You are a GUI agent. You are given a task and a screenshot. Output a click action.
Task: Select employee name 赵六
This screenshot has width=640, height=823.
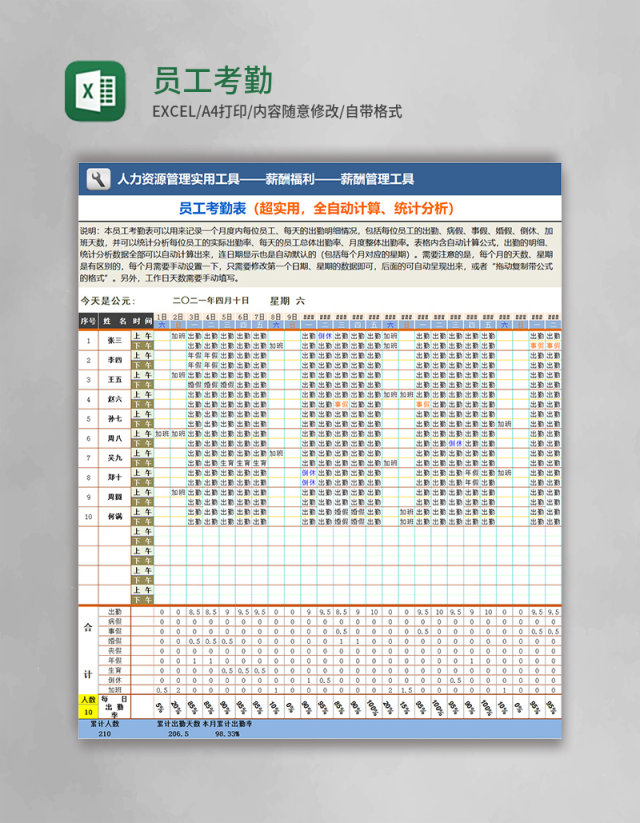coord(114,399)
